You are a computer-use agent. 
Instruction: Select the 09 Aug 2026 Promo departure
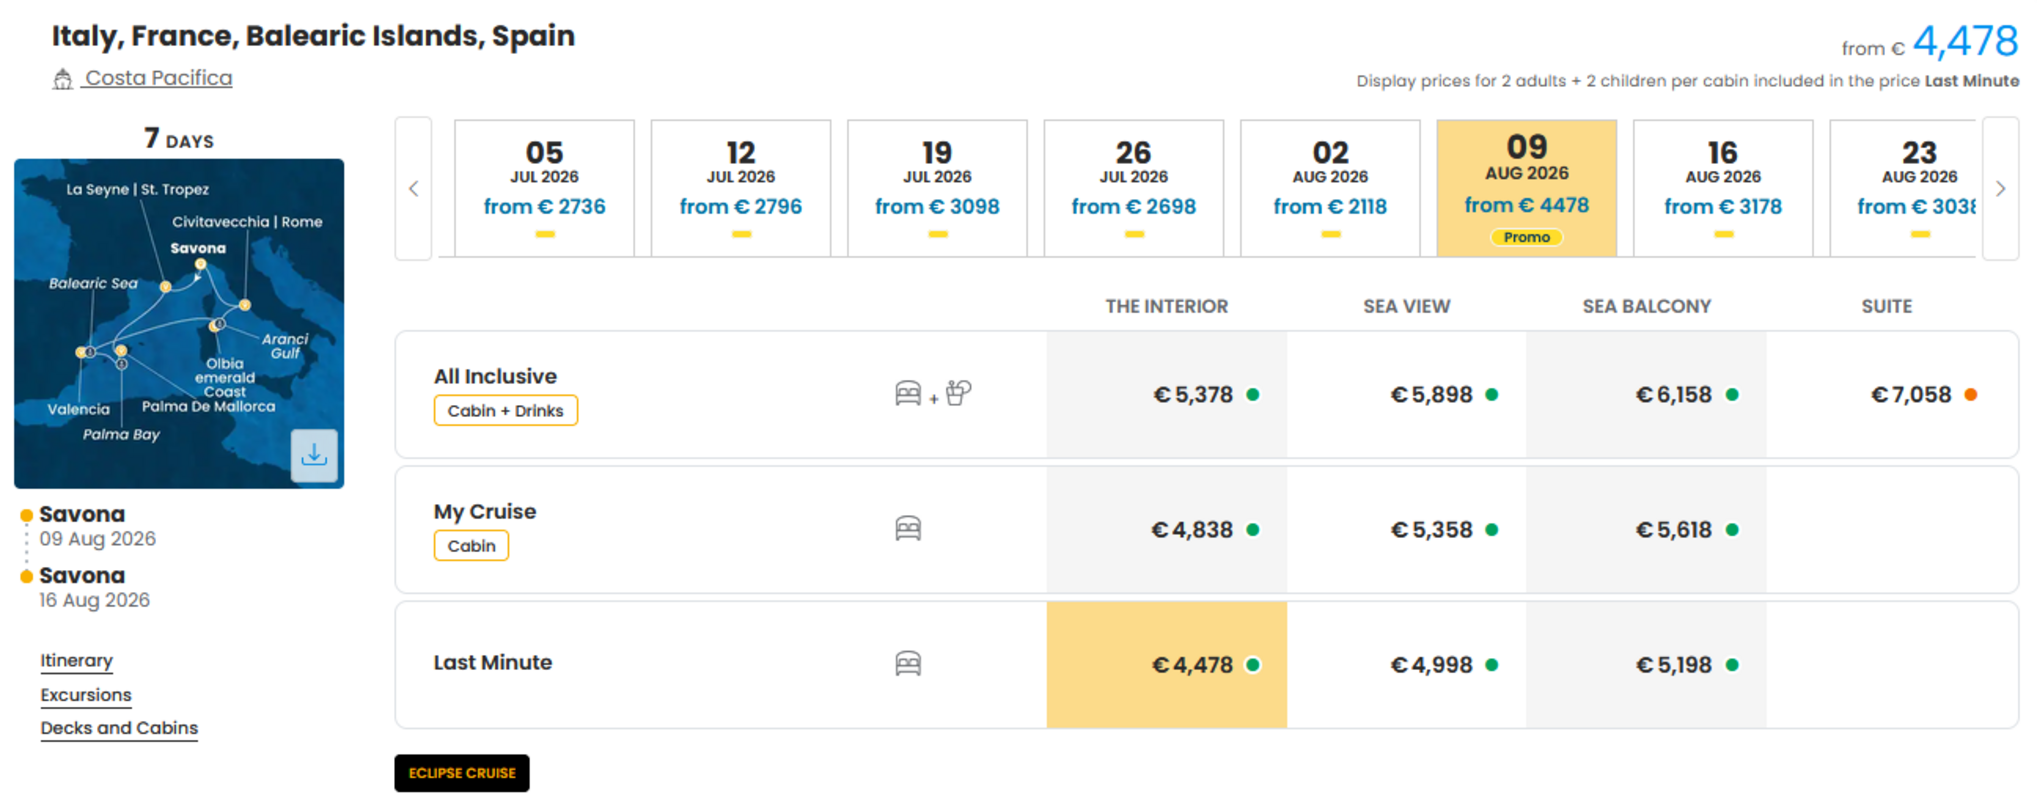pos(1527,189)
